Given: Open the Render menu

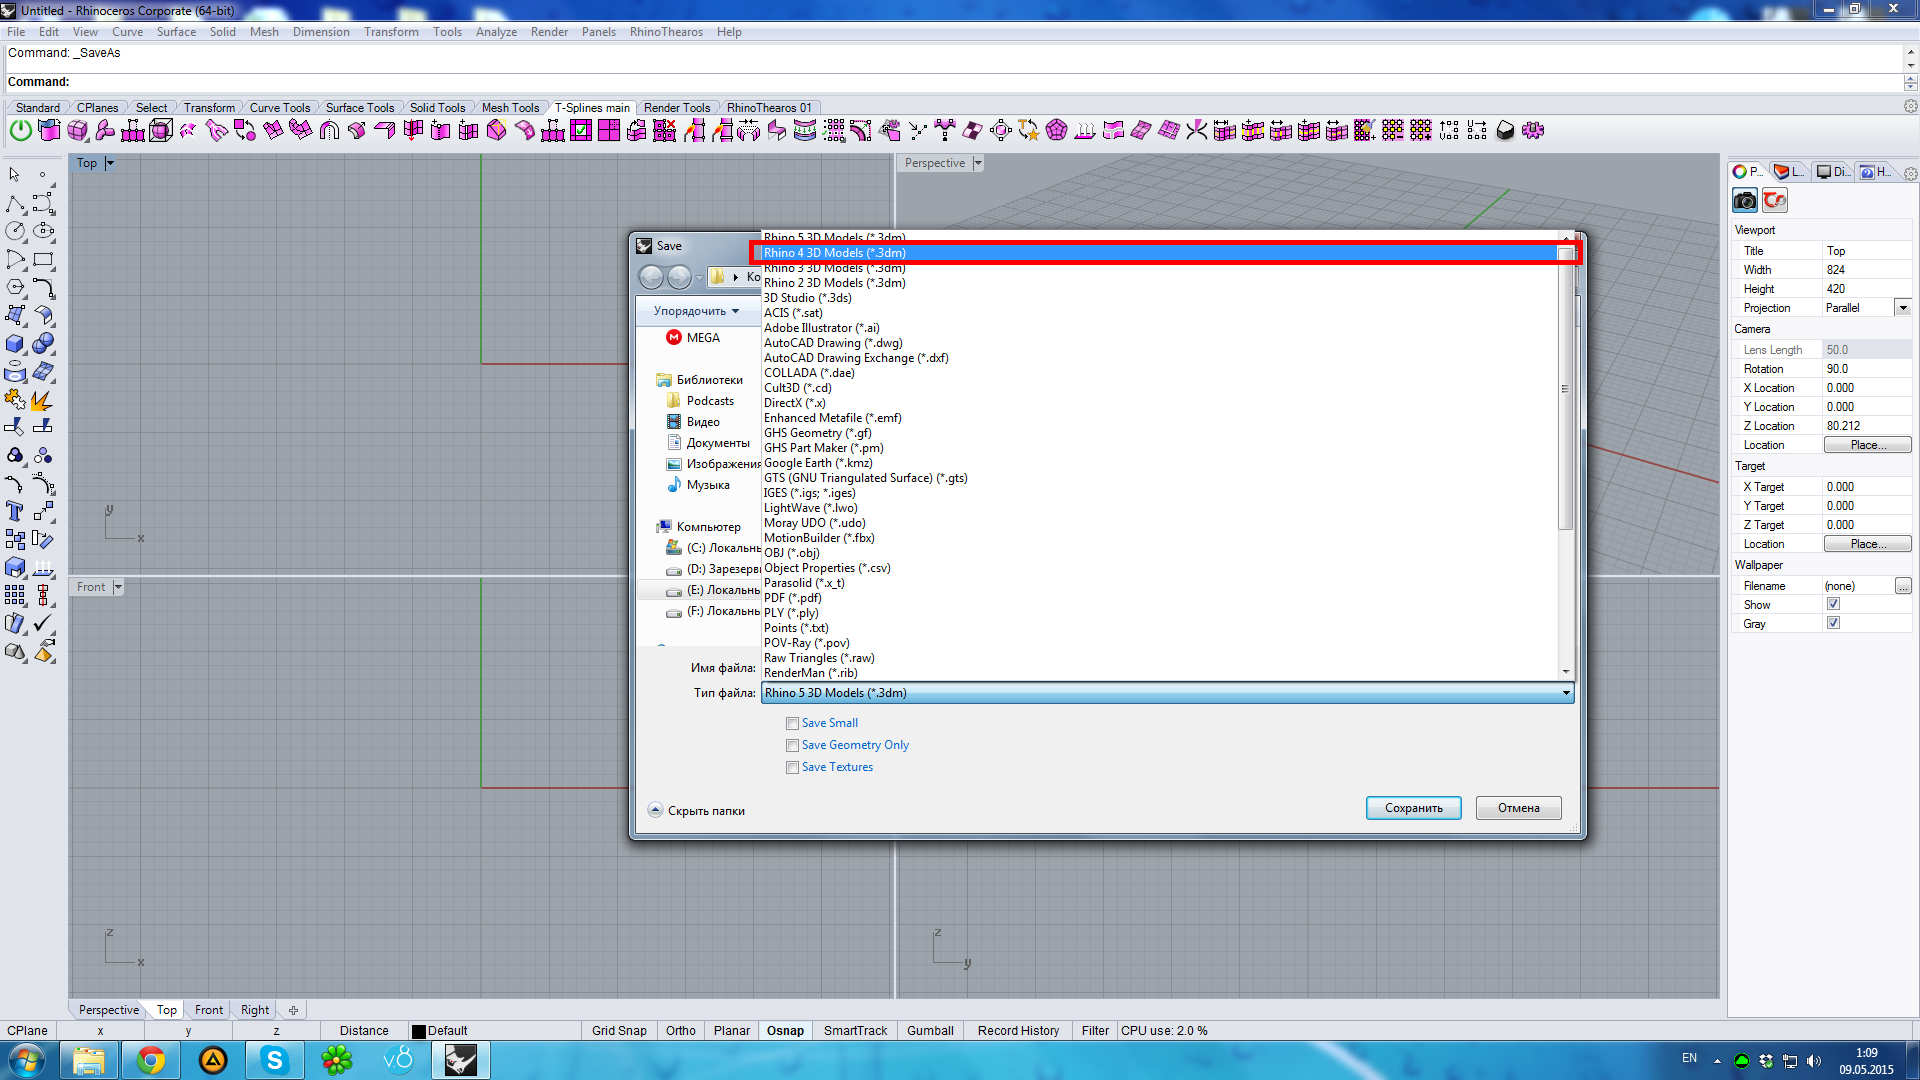Looking at the screenshot, I should click(x=549, y=32).
